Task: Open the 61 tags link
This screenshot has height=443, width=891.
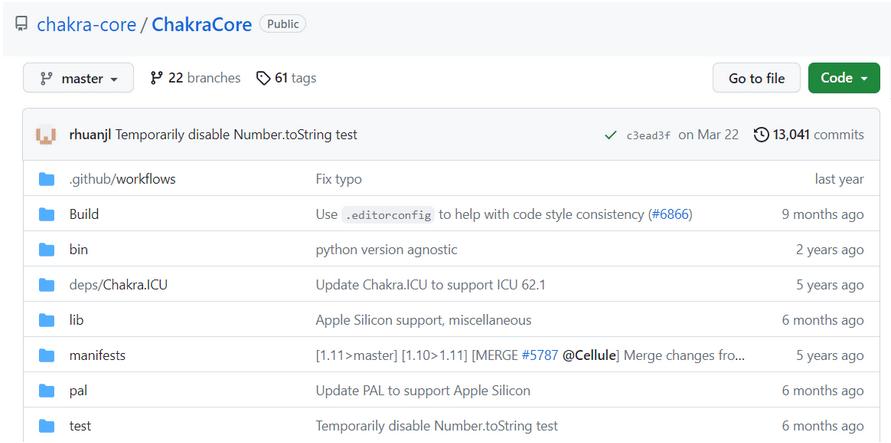Action: tap(286, 78)
